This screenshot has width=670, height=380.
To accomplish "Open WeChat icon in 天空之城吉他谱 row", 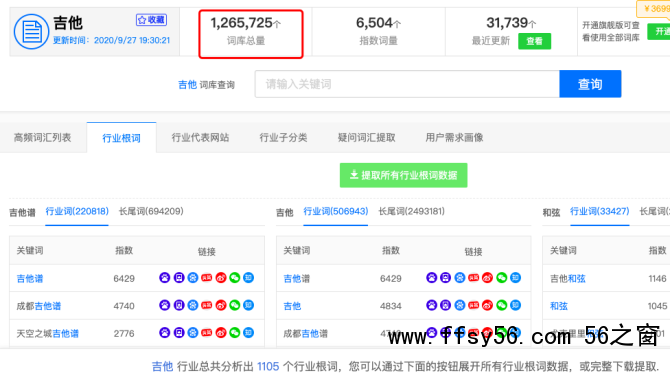I will click(235, 333).
